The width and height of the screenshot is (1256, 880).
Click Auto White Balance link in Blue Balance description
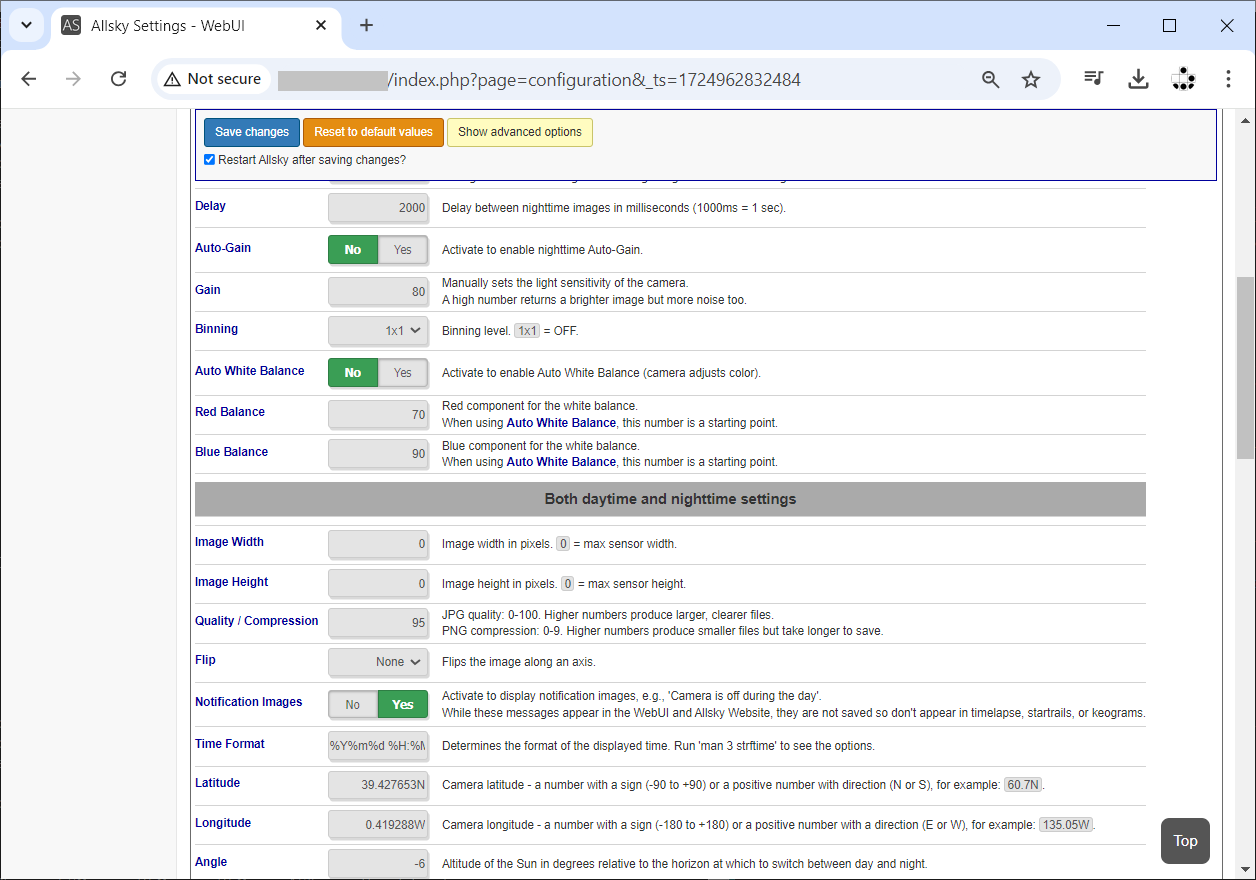[561, 462]
